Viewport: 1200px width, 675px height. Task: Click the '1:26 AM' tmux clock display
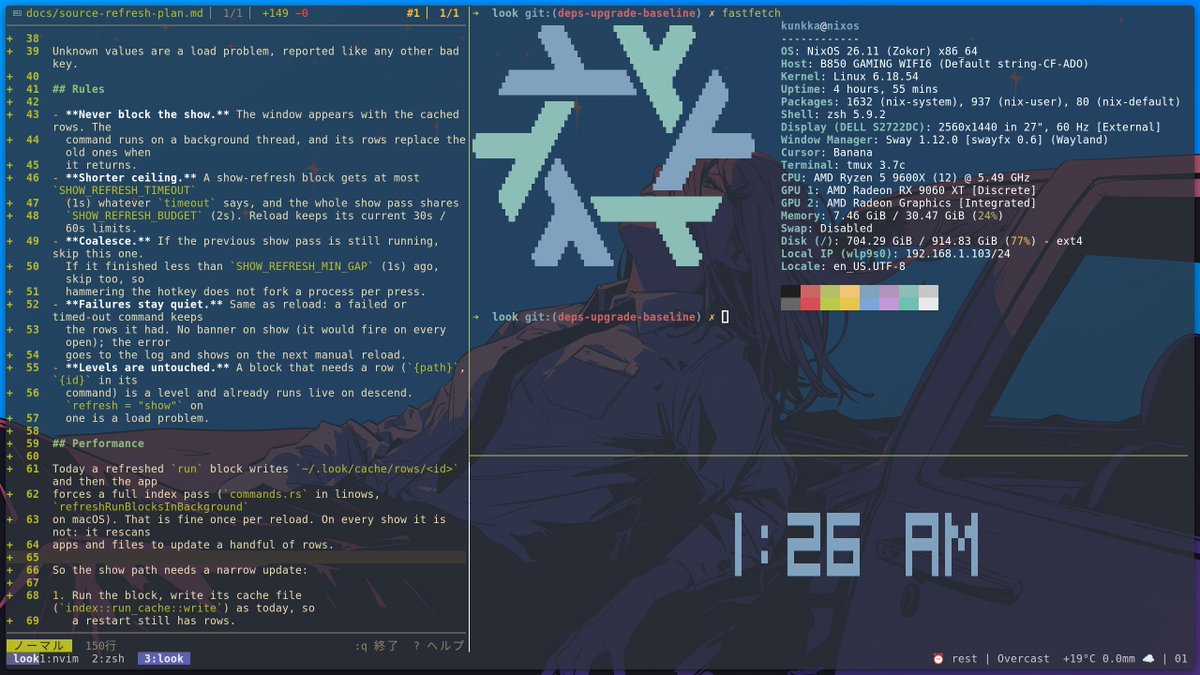(855, 545)
